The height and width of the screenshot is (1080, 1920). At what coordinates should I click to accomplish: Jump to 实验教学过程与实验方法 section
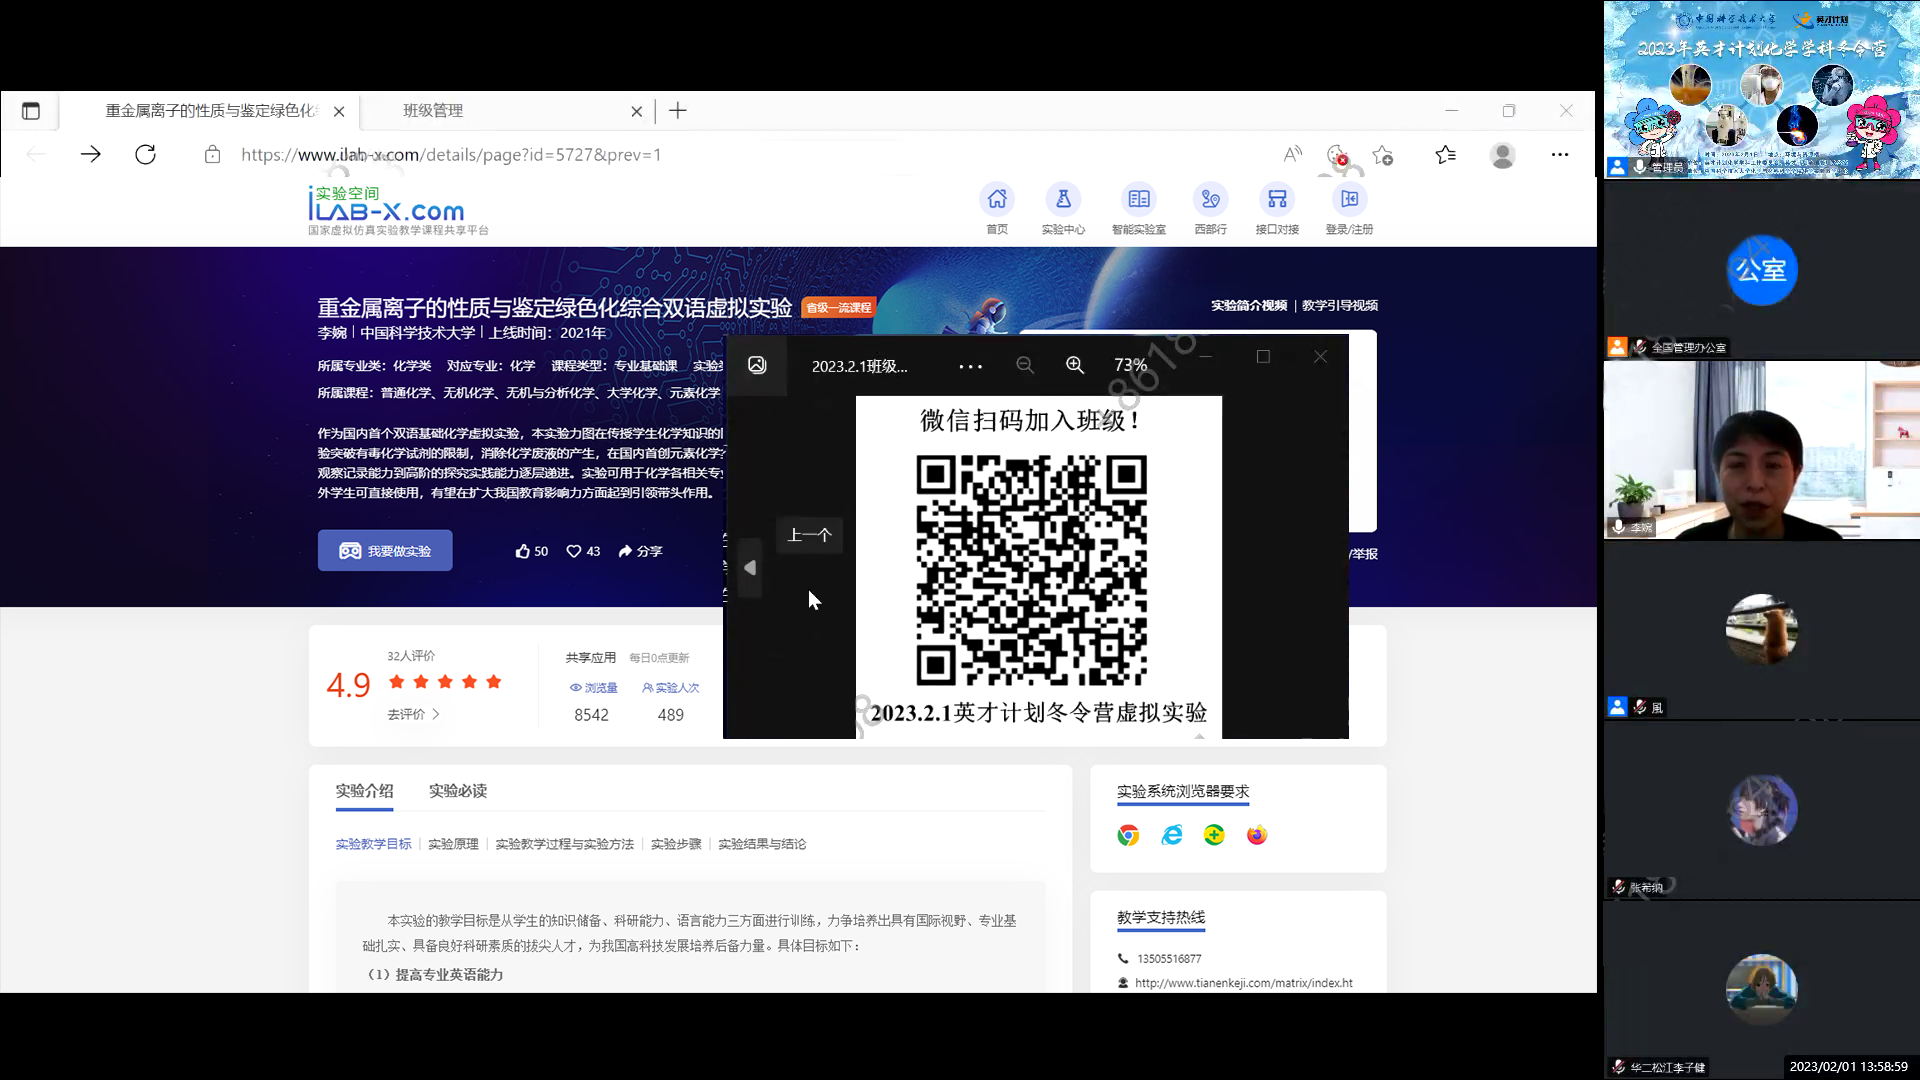(564, 844)
